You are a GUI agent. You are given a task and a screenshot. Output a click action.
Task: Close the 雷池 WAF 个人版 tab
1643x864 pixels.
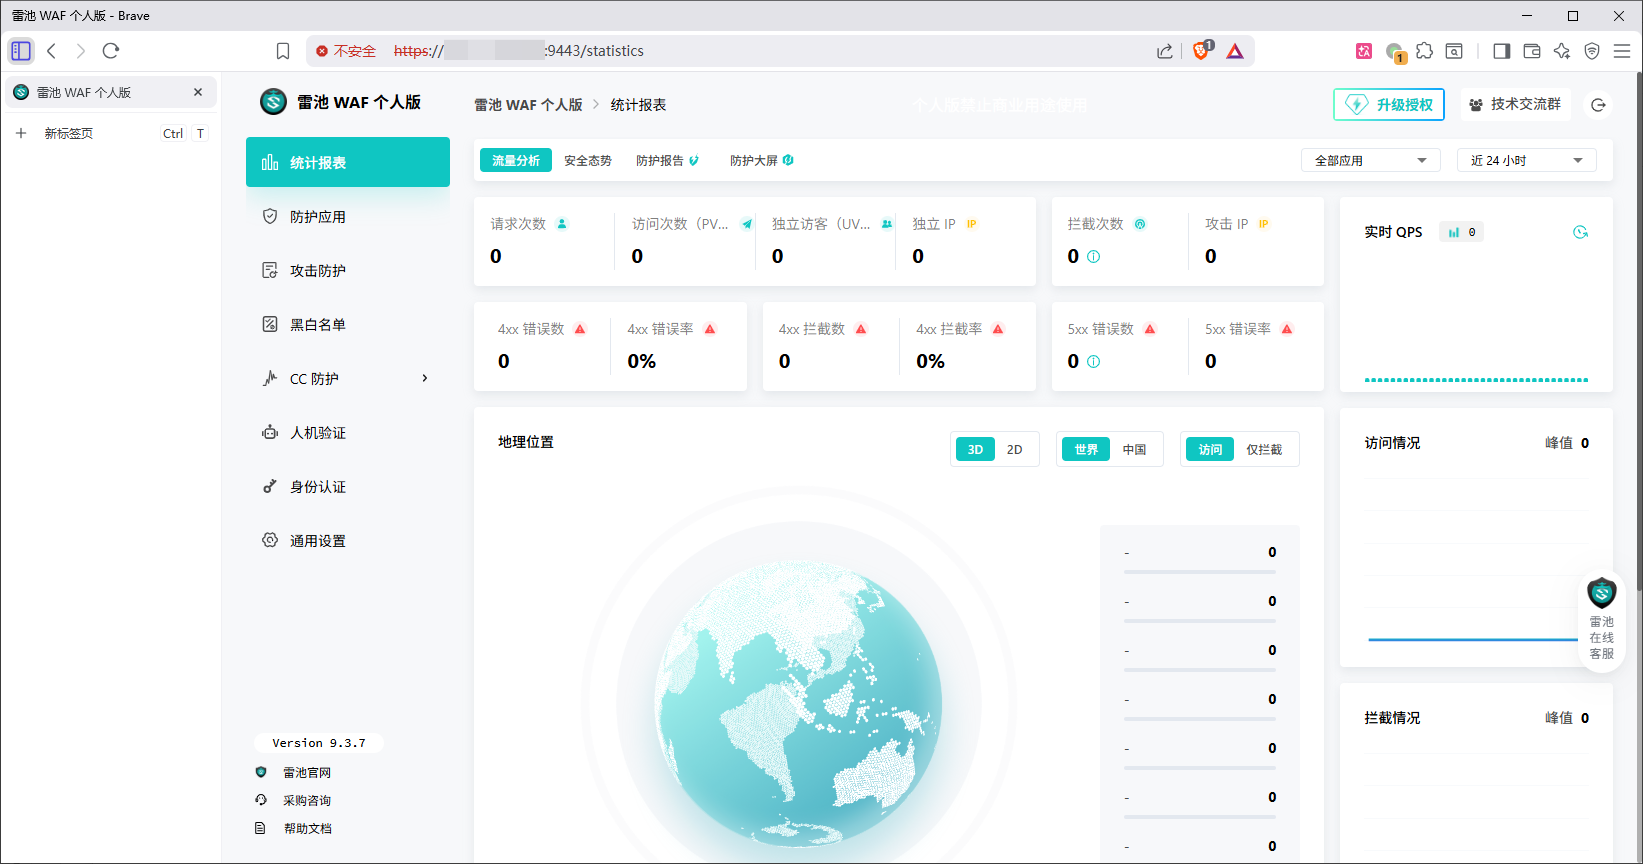(198, 92)
